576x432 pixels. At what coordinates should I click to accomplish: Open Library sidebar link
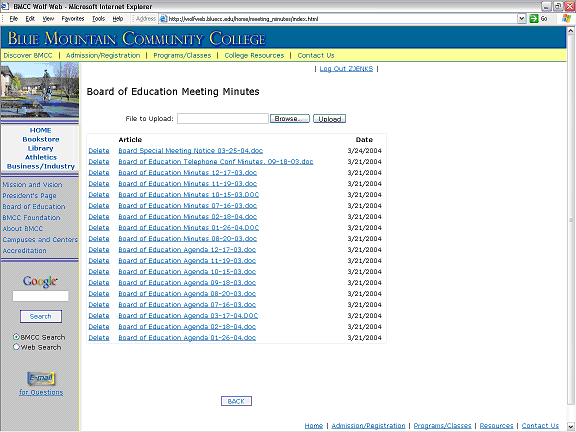point(40,148)
